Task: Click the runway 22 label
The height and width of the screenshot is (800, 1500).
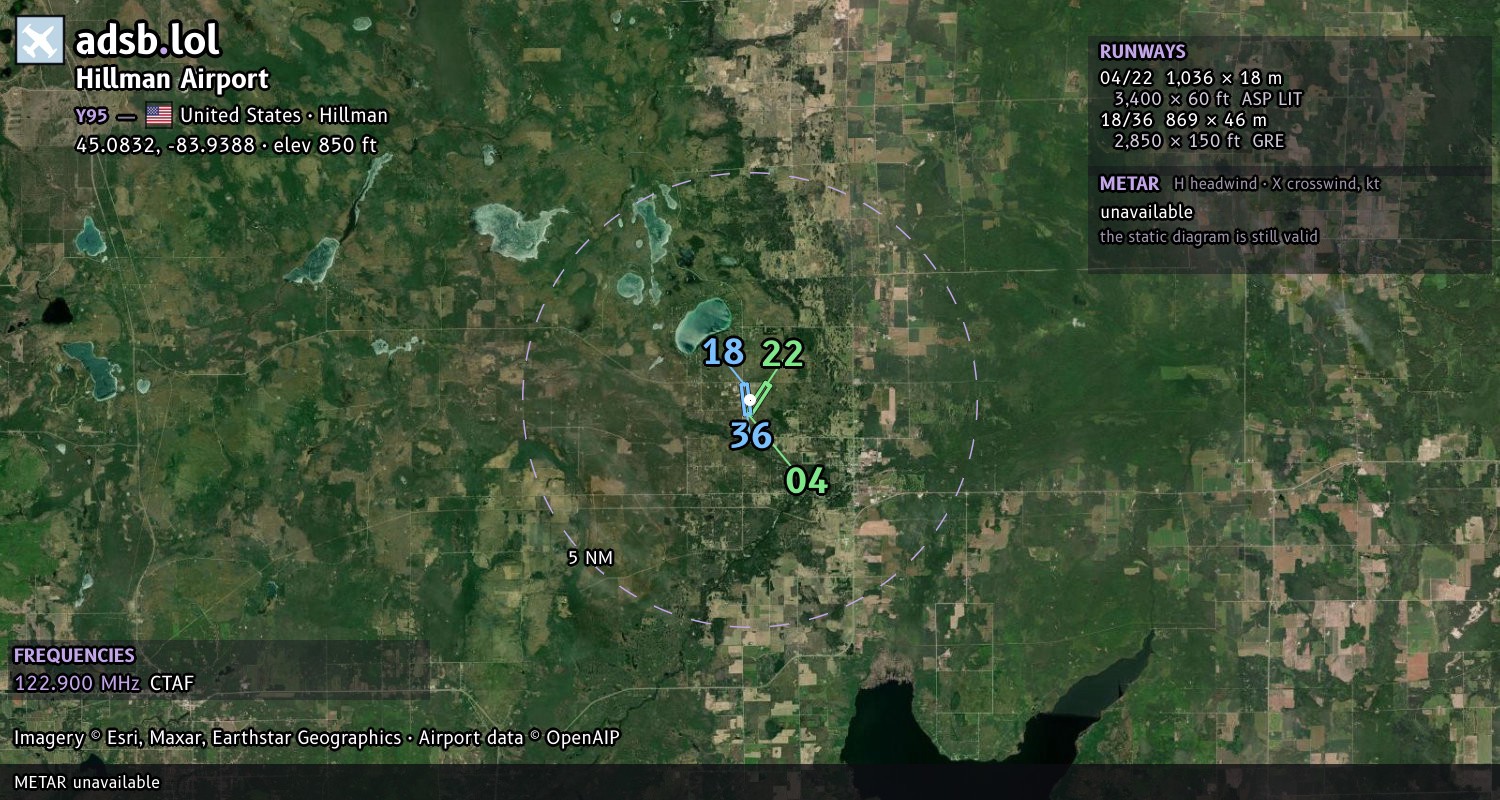Action: pyautogui.click(x=782, y=353)
